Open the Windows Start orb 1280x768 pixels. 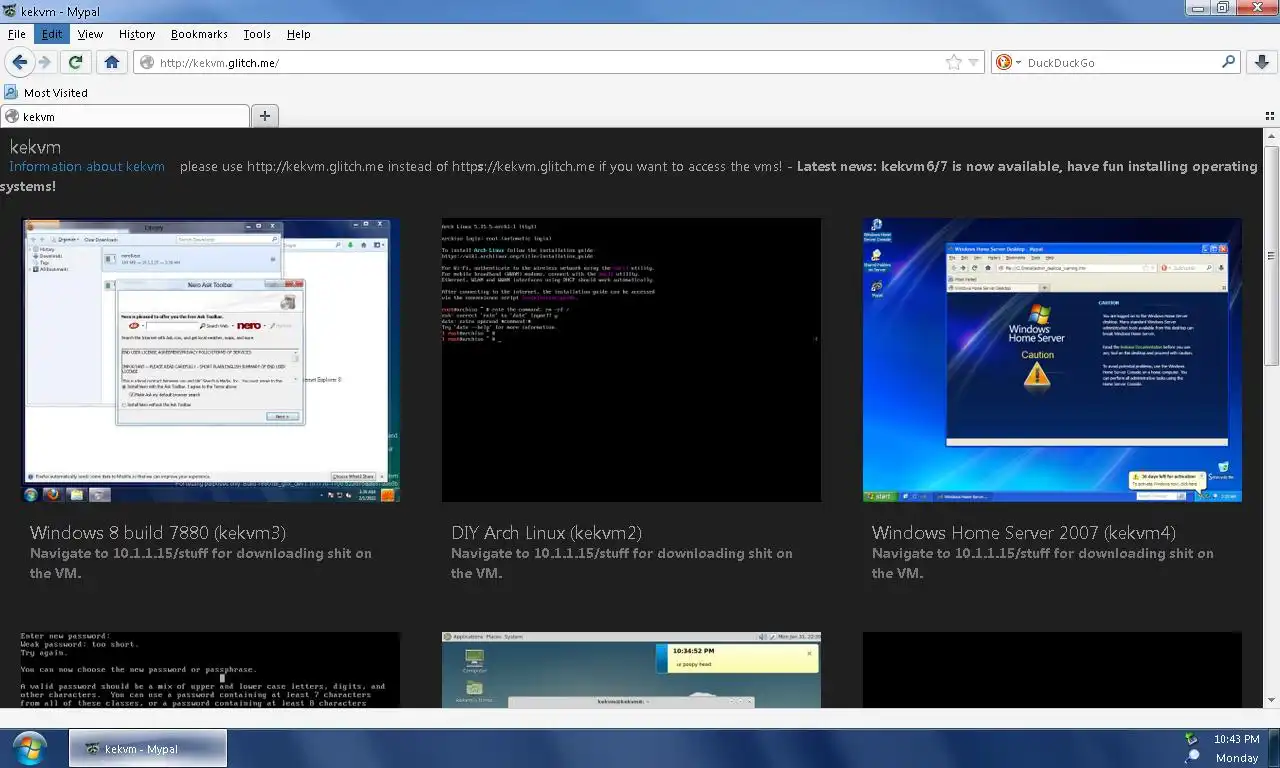30,748
